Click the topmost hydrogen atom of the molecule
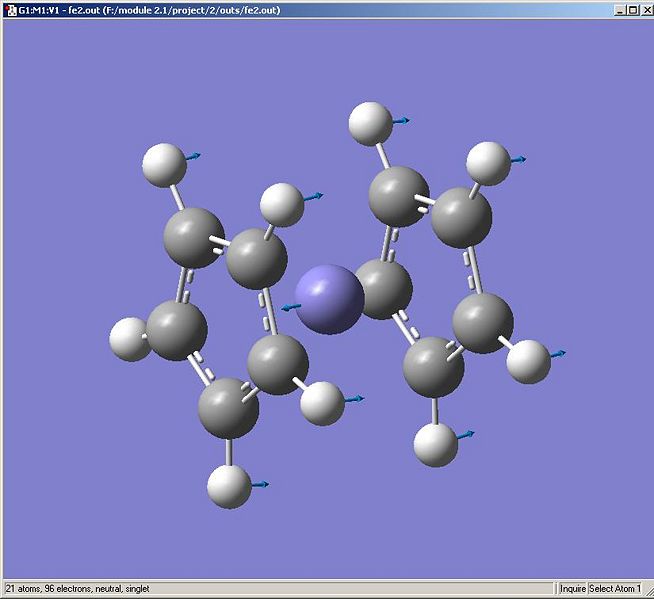Viewport: 654px width, 599px height. click(370, 124)
